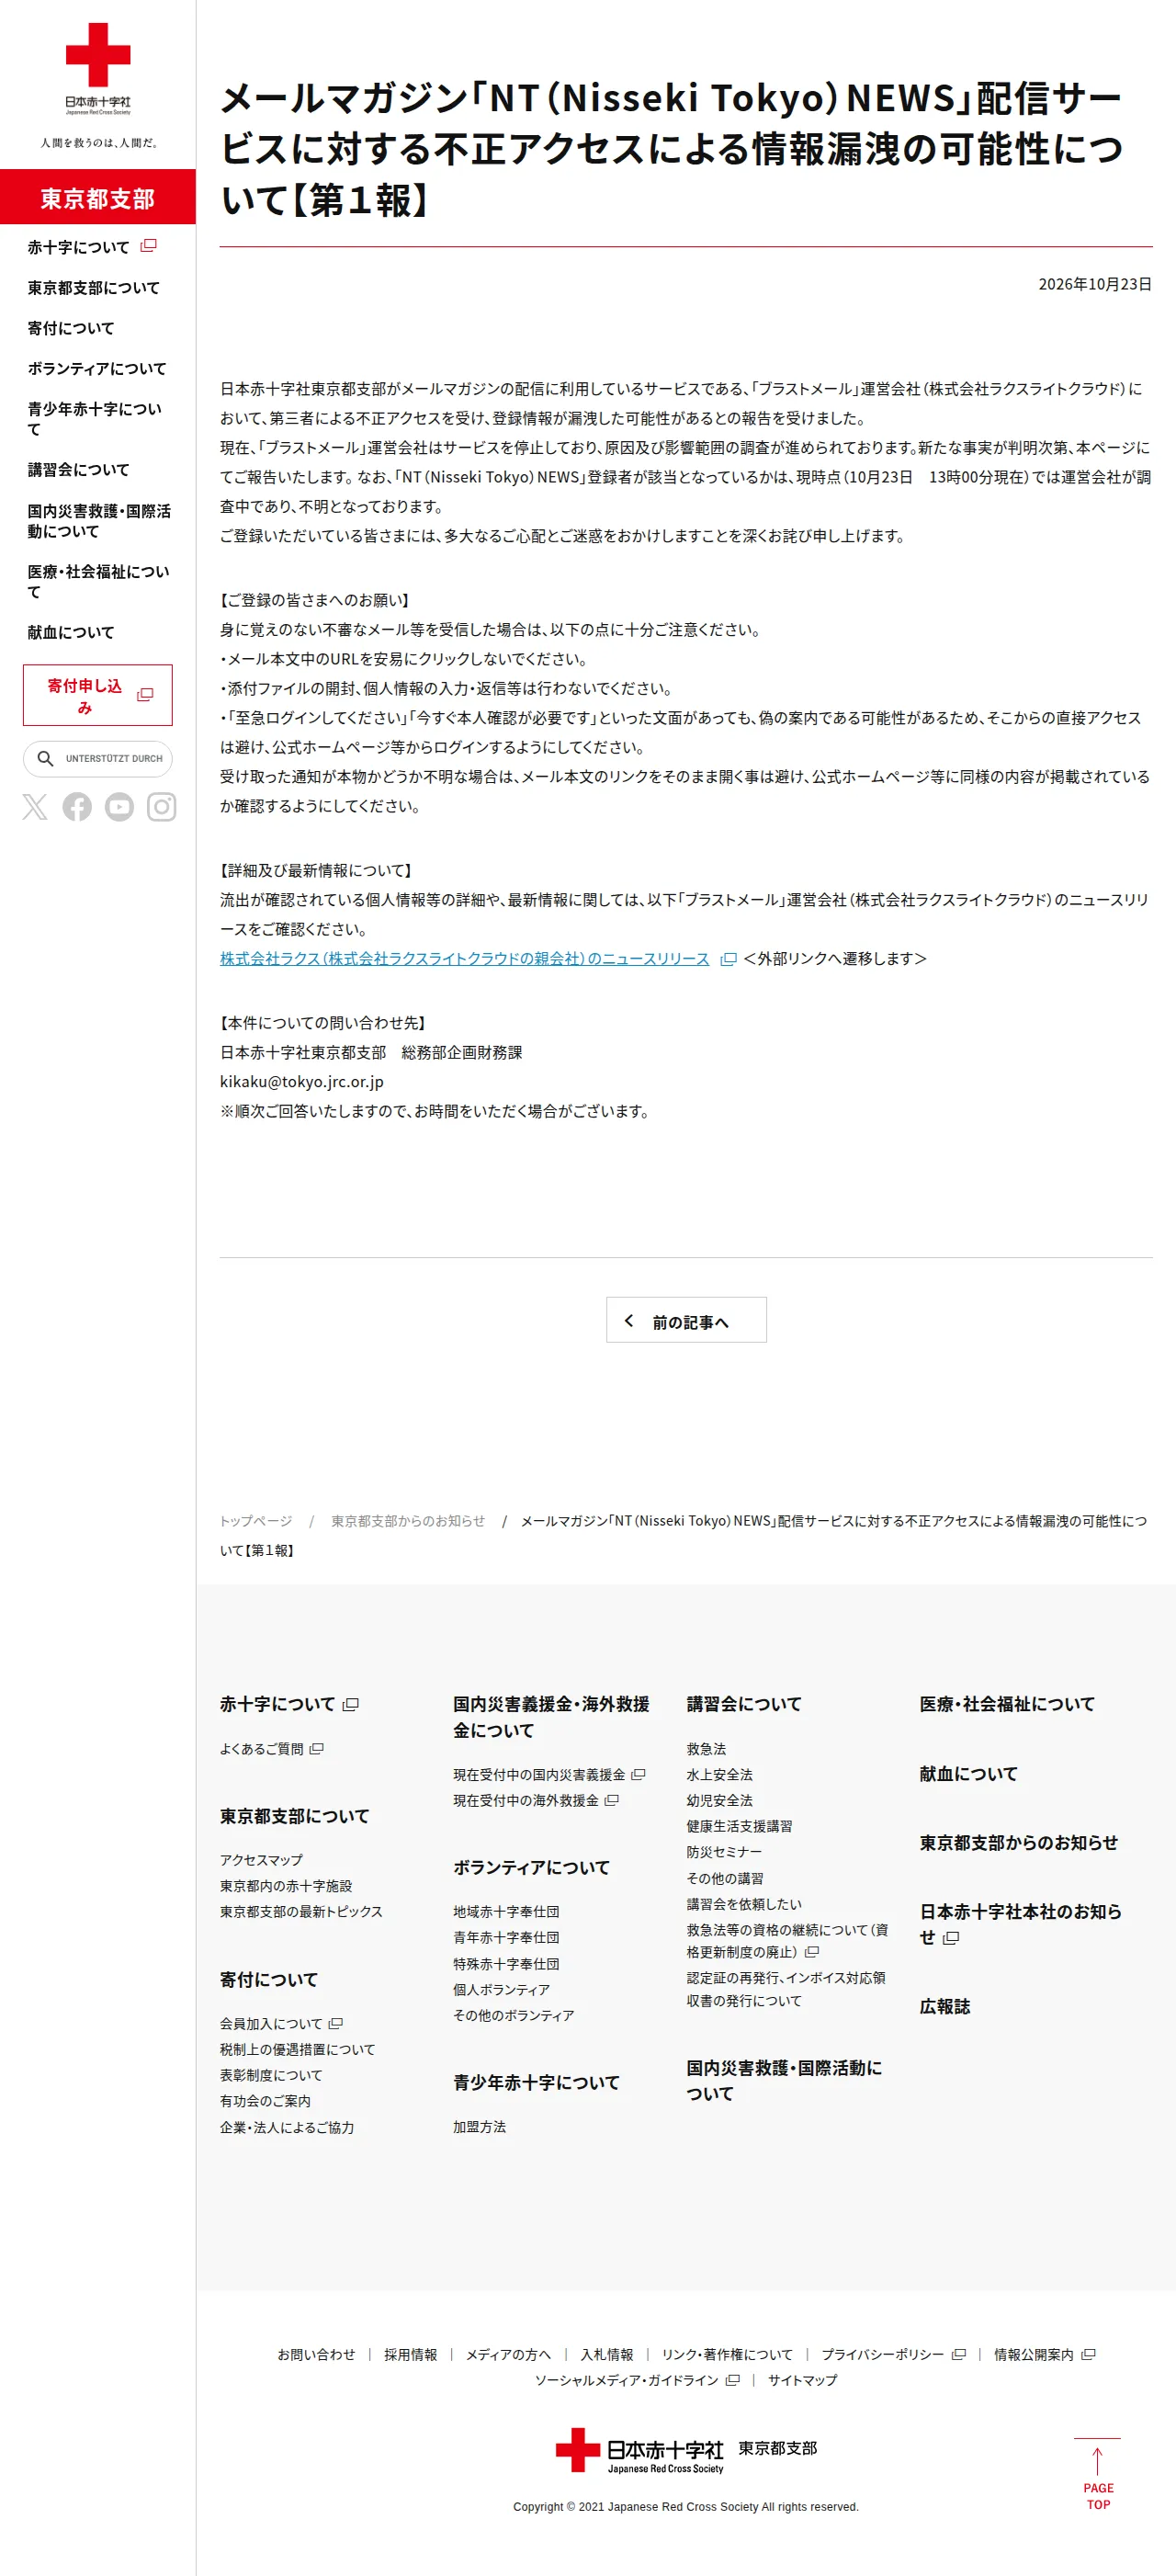Click the search magnifier icon in sidebar
This screenshot has height=2576, width=1176.
coord(45,759)
